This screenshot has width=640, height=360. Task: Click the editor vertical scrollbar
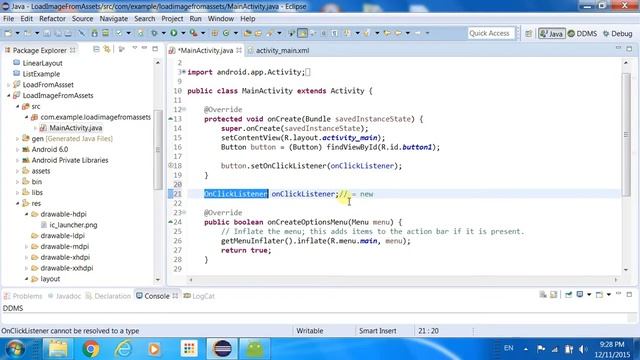(x=626, y=135)
